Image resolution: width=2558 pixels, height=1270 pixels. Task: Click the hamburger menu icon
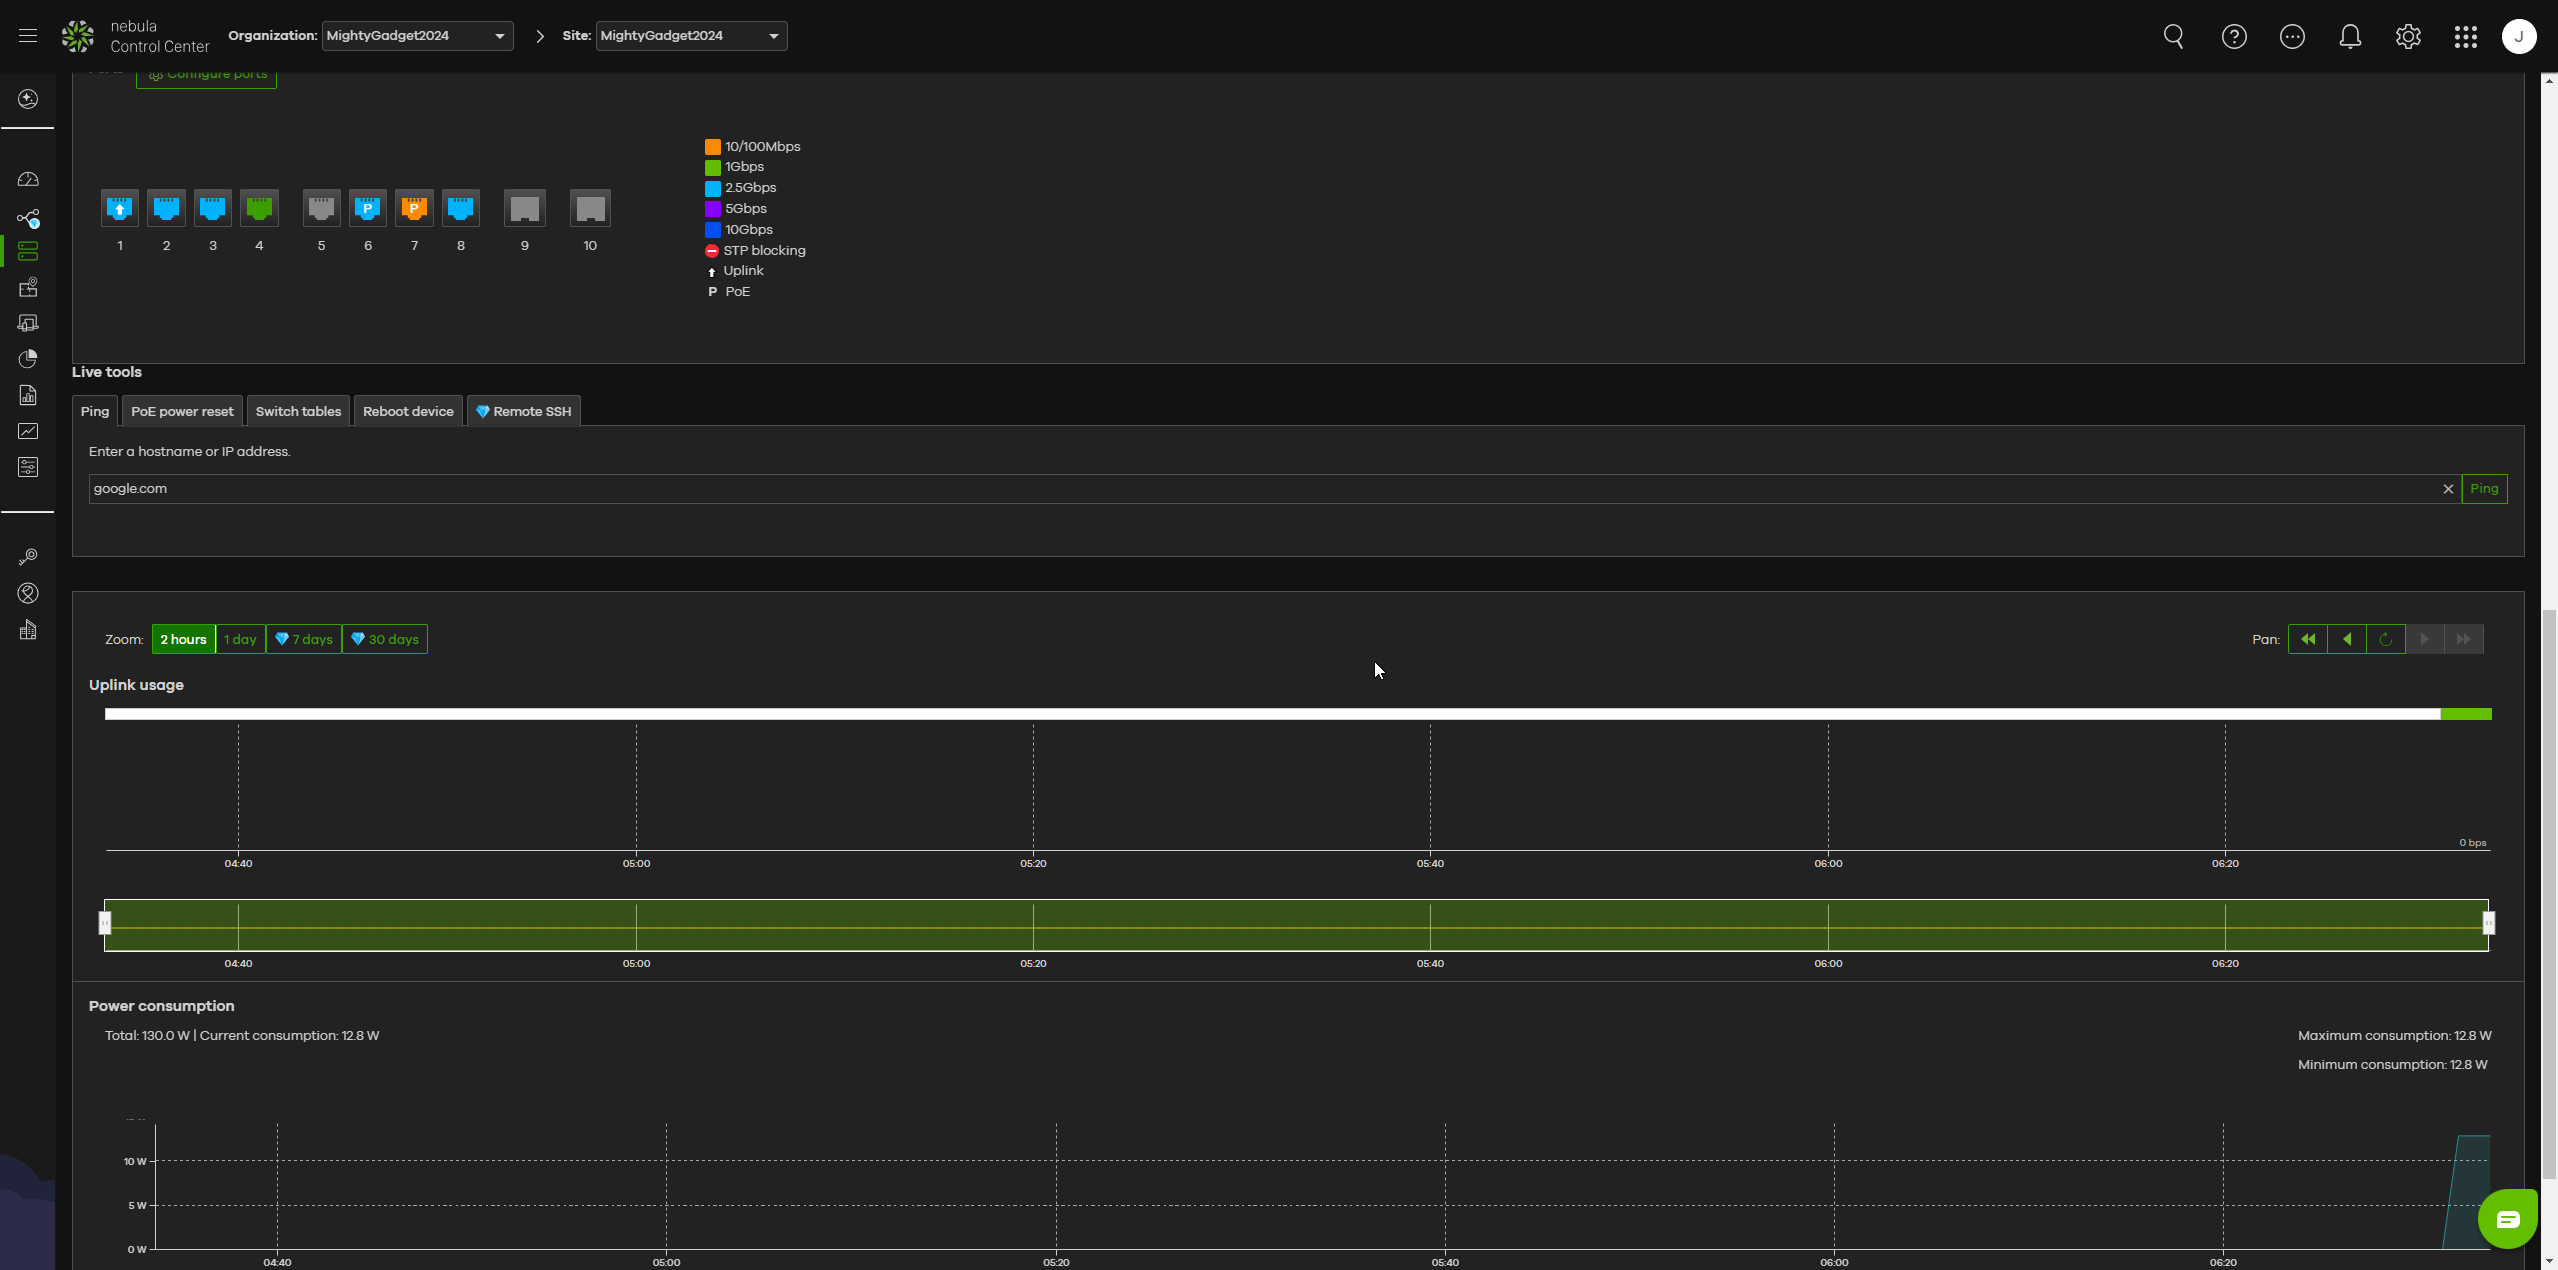(28, 36)
